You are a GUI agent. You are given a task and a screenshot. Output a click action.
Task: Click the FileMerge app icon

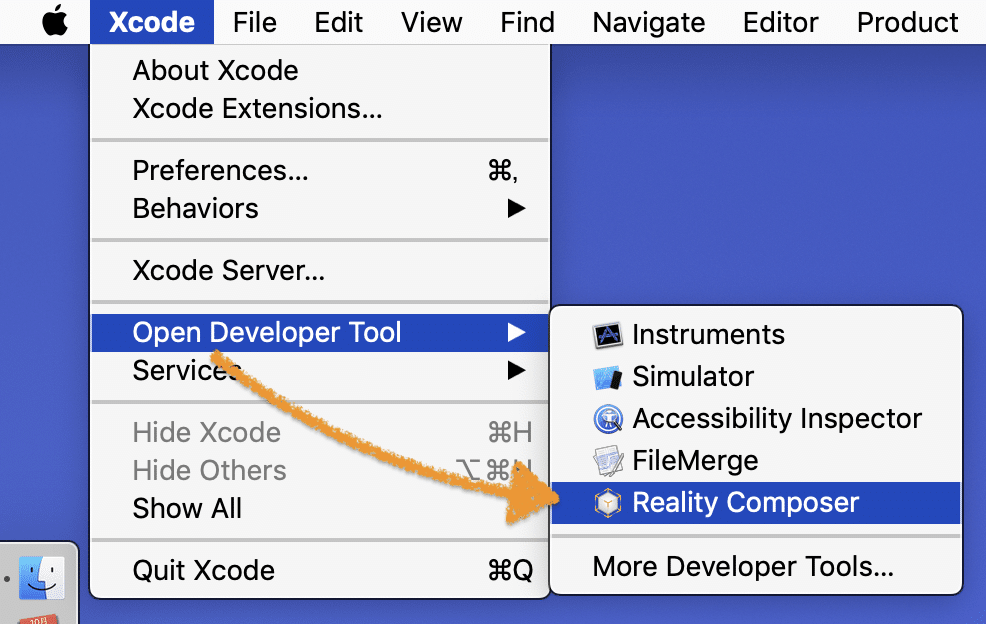(608, 461)
